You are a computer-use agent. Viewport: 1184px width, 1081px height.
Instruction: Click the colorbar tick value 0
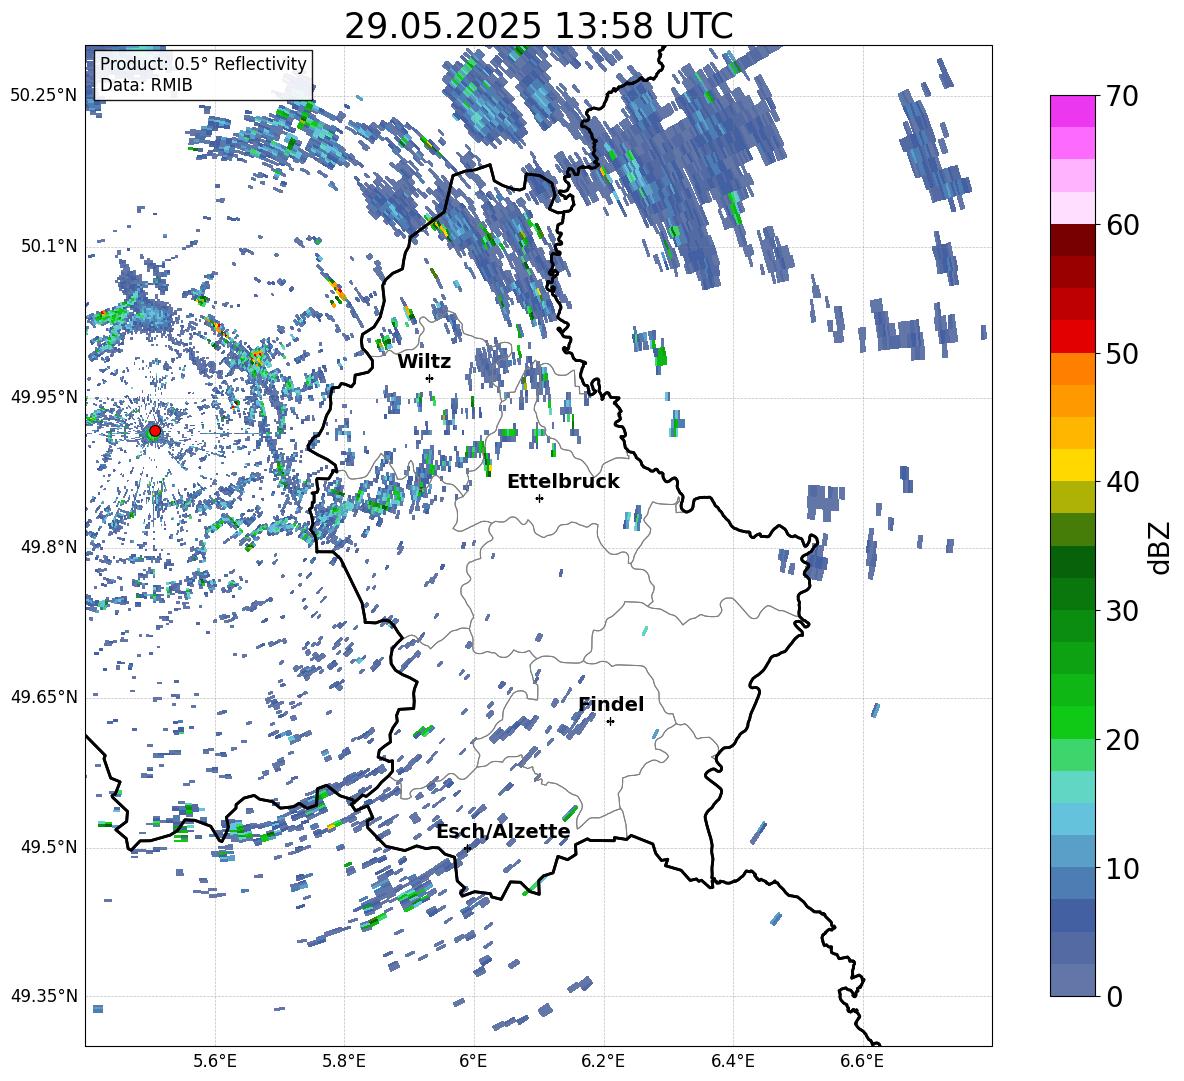click(x=1113, y=996)
